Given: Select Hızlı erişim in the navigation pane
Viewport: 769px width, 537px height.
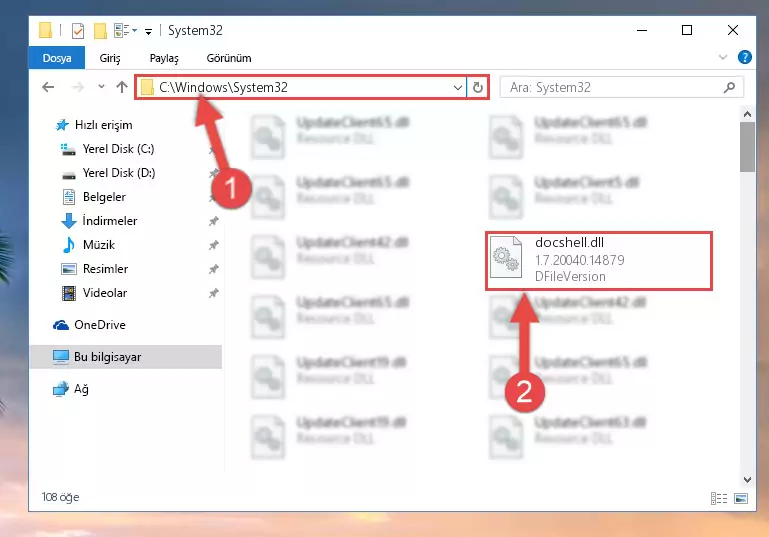Looking at the screenshot, I should click(103, 125).
